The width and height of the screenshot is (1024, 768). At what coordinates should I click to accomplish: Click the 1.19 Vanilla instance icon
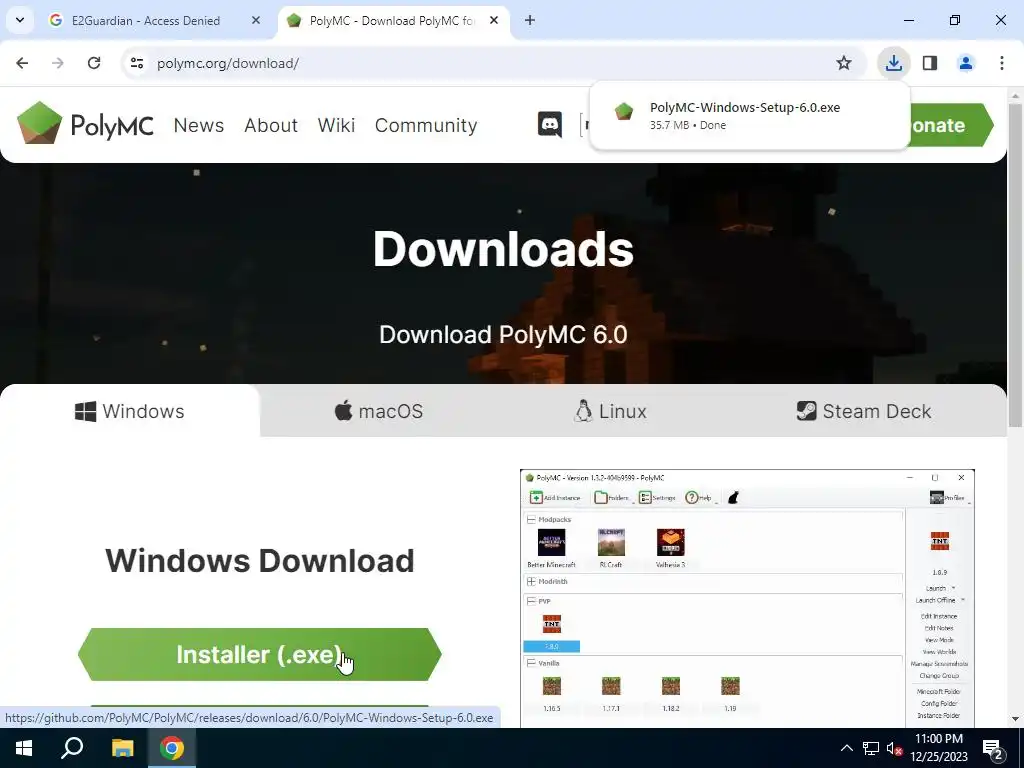[x=730, y=686]
